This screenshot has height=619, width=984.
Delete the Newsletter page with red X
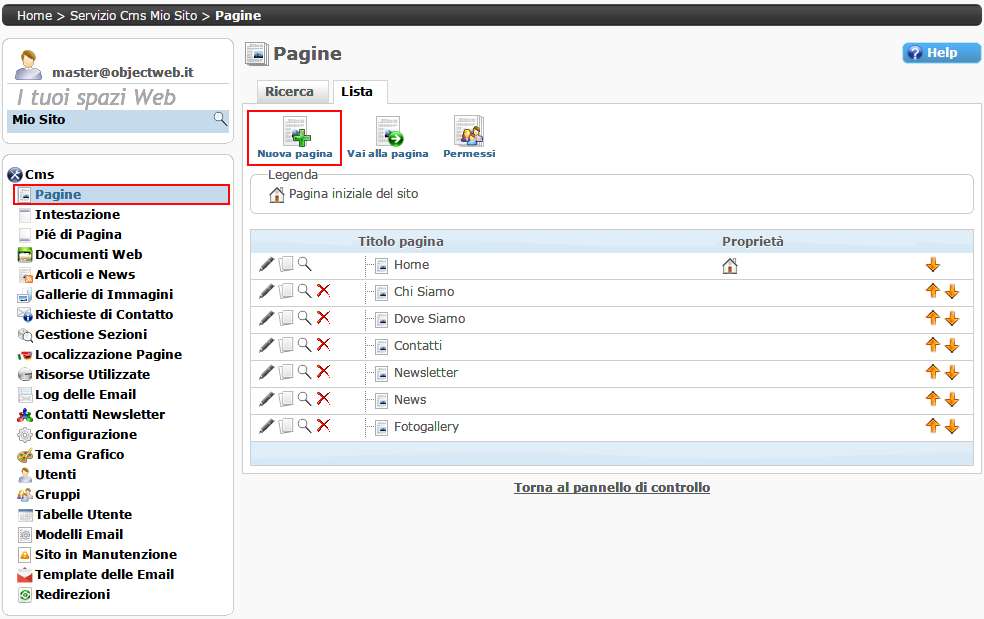323,372
